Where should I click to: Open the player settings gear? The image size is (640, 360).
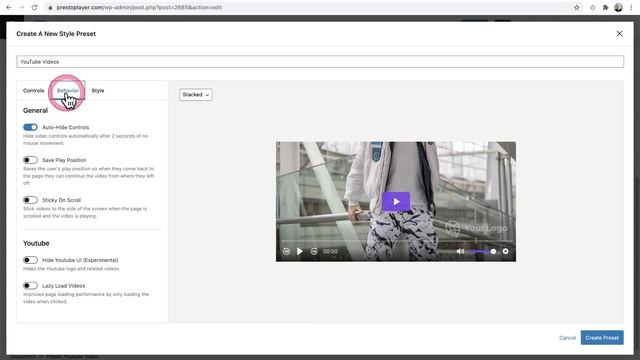point(505,251)
